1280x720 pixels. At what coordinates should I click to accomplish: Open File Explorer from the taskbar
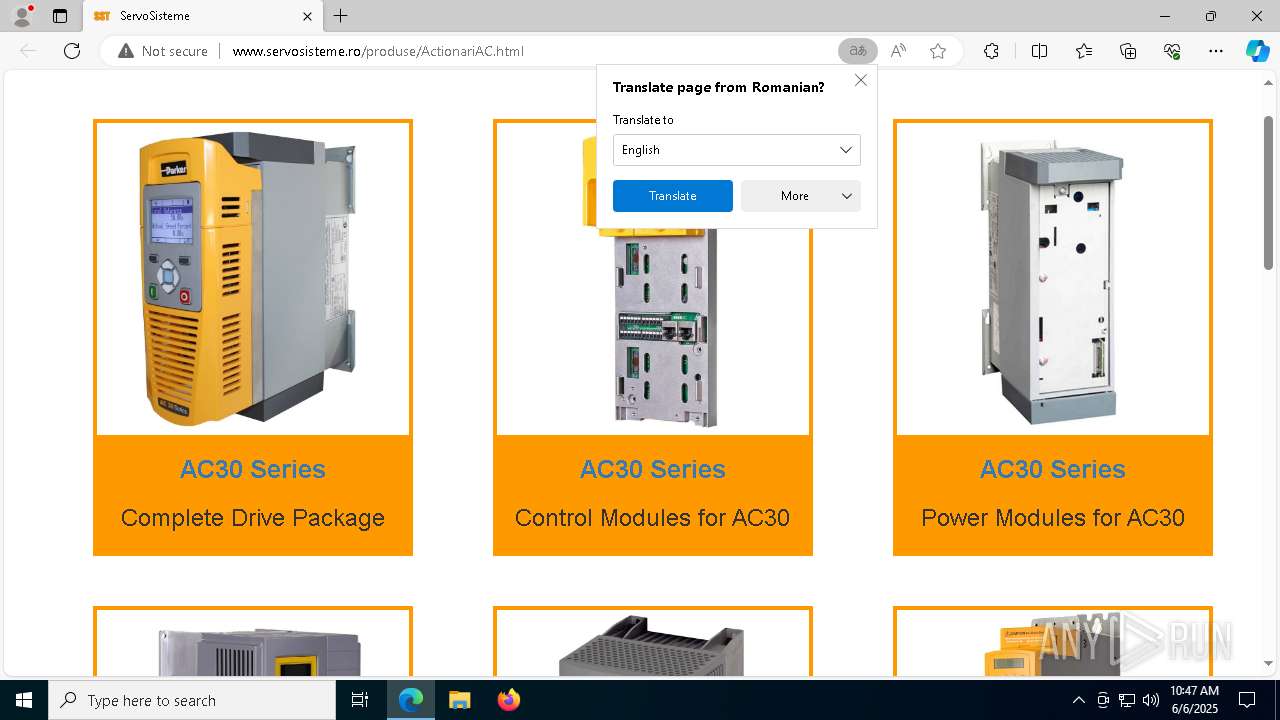(x=459, y=700)
